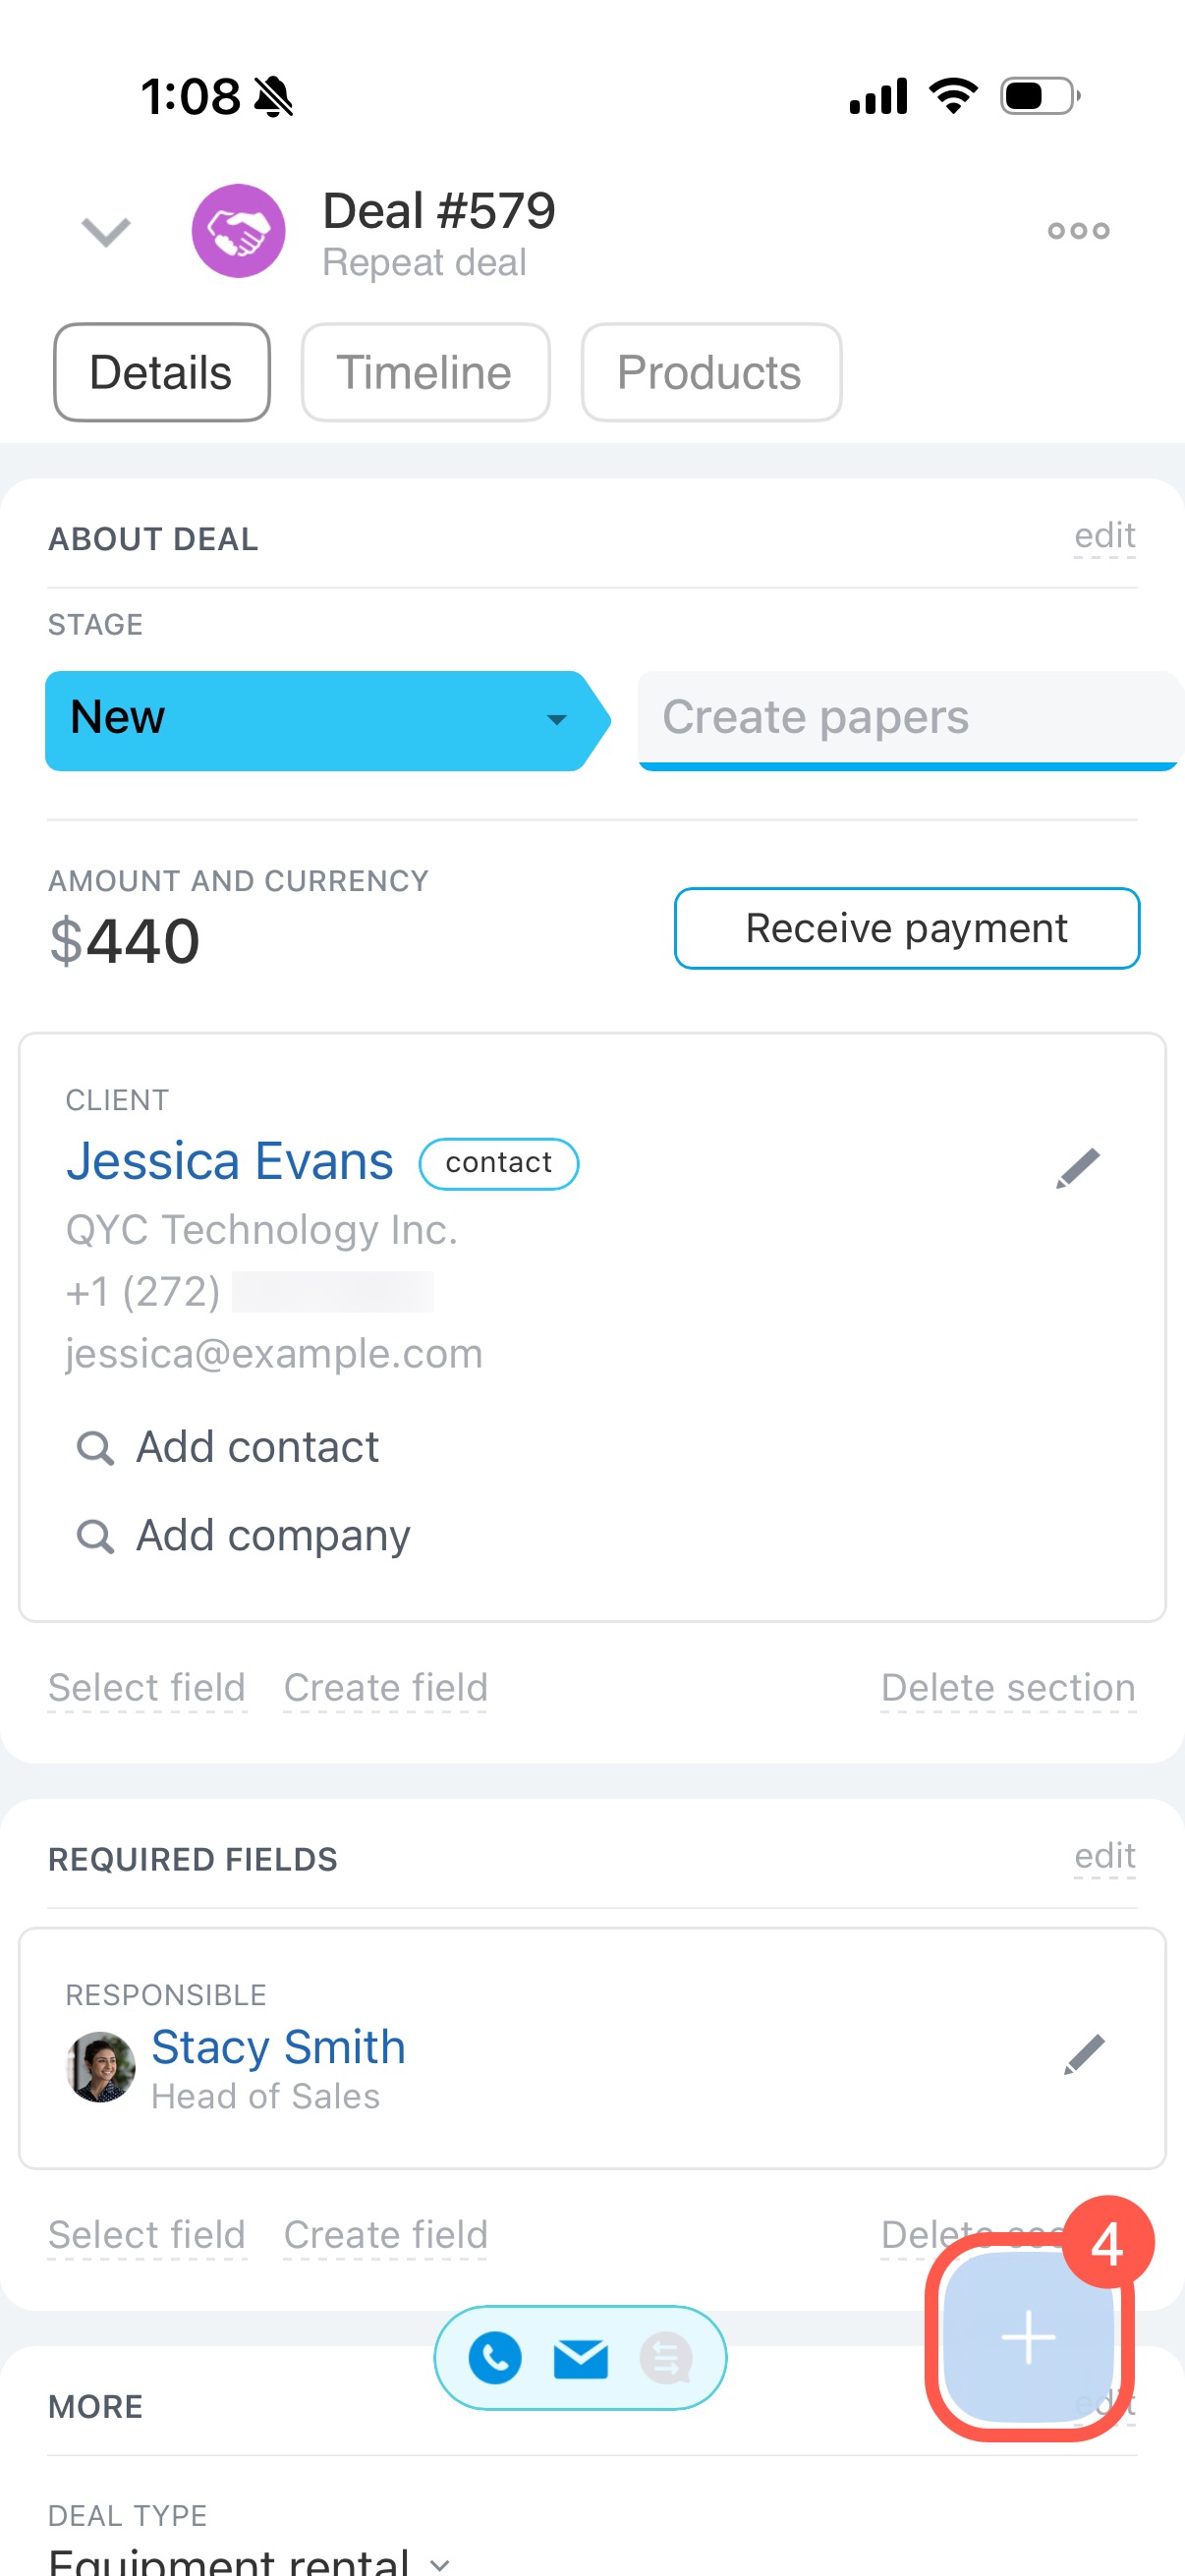Image resolution: width=1185 pixels, height=2576 pixels.
Task: Tap the purple handshake deal icon
Action: (238, 231)
